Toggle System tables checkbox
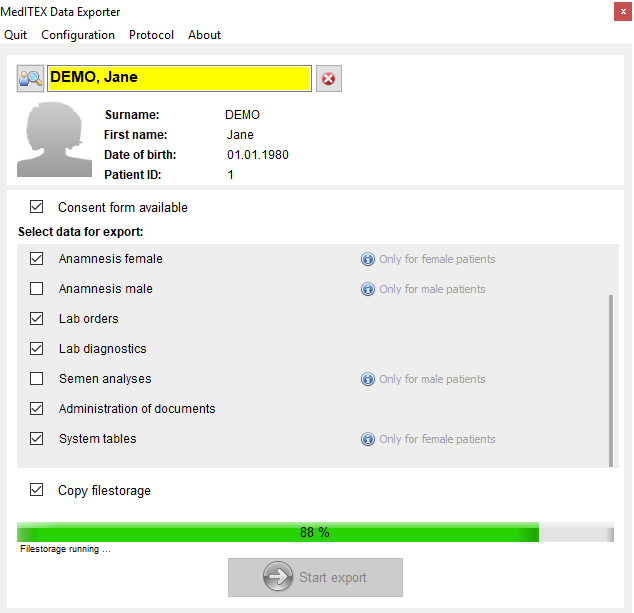 click(x=36, y=438)
